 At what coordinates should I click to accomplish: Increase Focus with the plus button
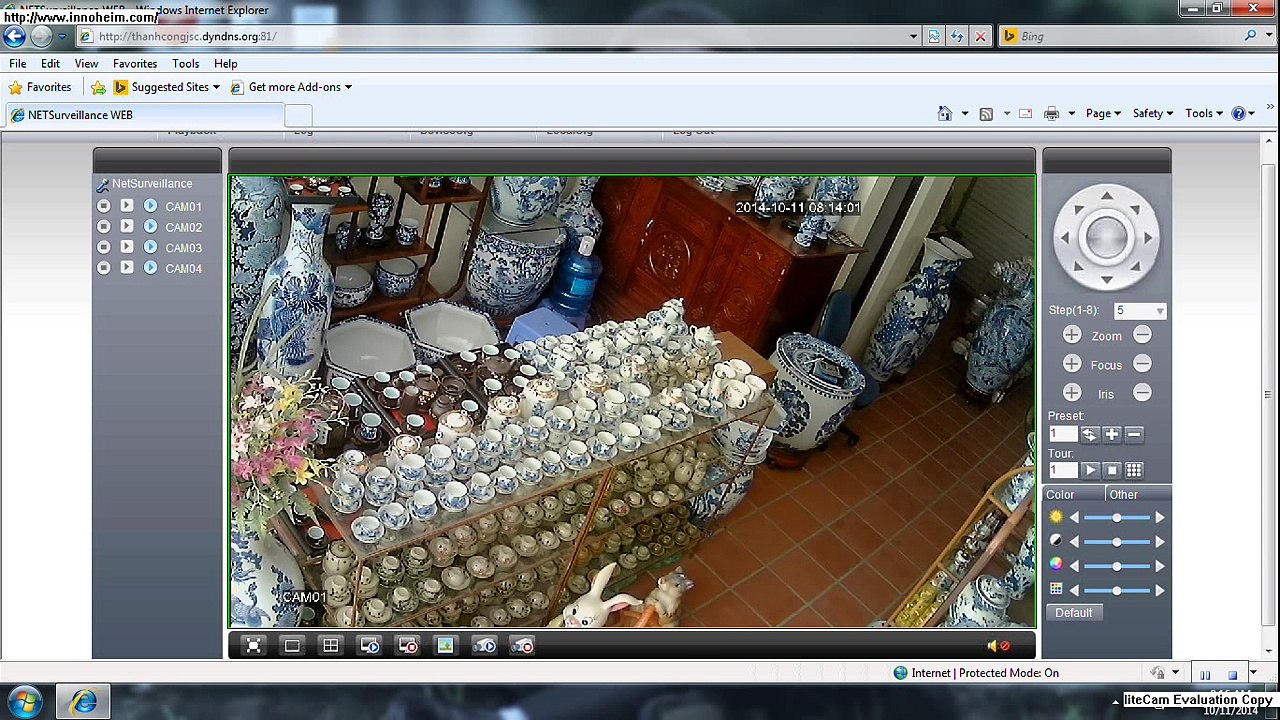[x=1072, y=365]
